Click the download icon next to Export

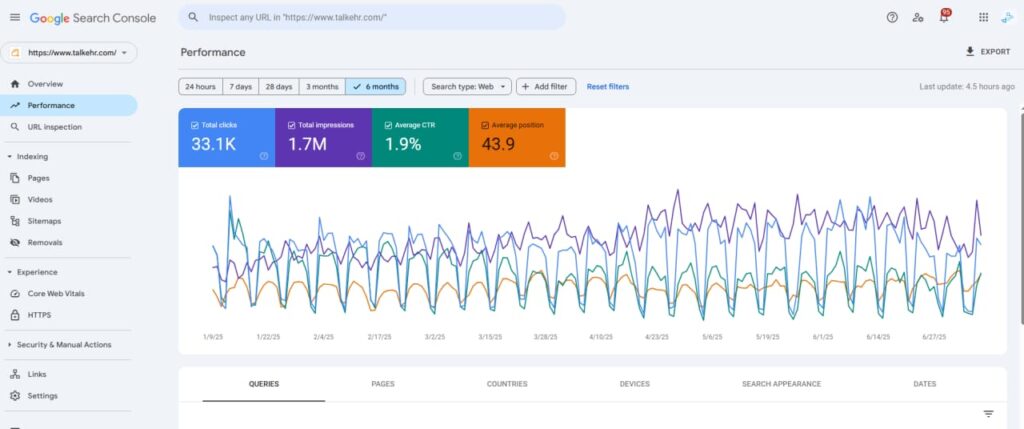[x=970, y=52]
